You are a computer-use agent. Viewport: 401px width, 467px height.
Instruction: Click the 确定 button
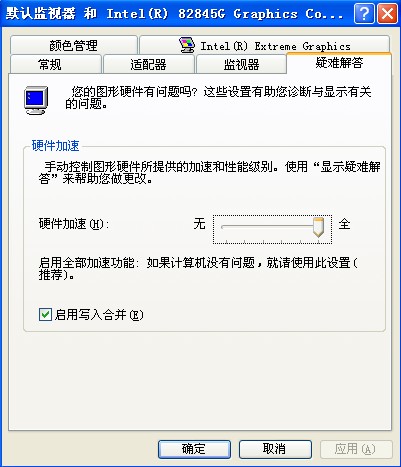(194, 449)
